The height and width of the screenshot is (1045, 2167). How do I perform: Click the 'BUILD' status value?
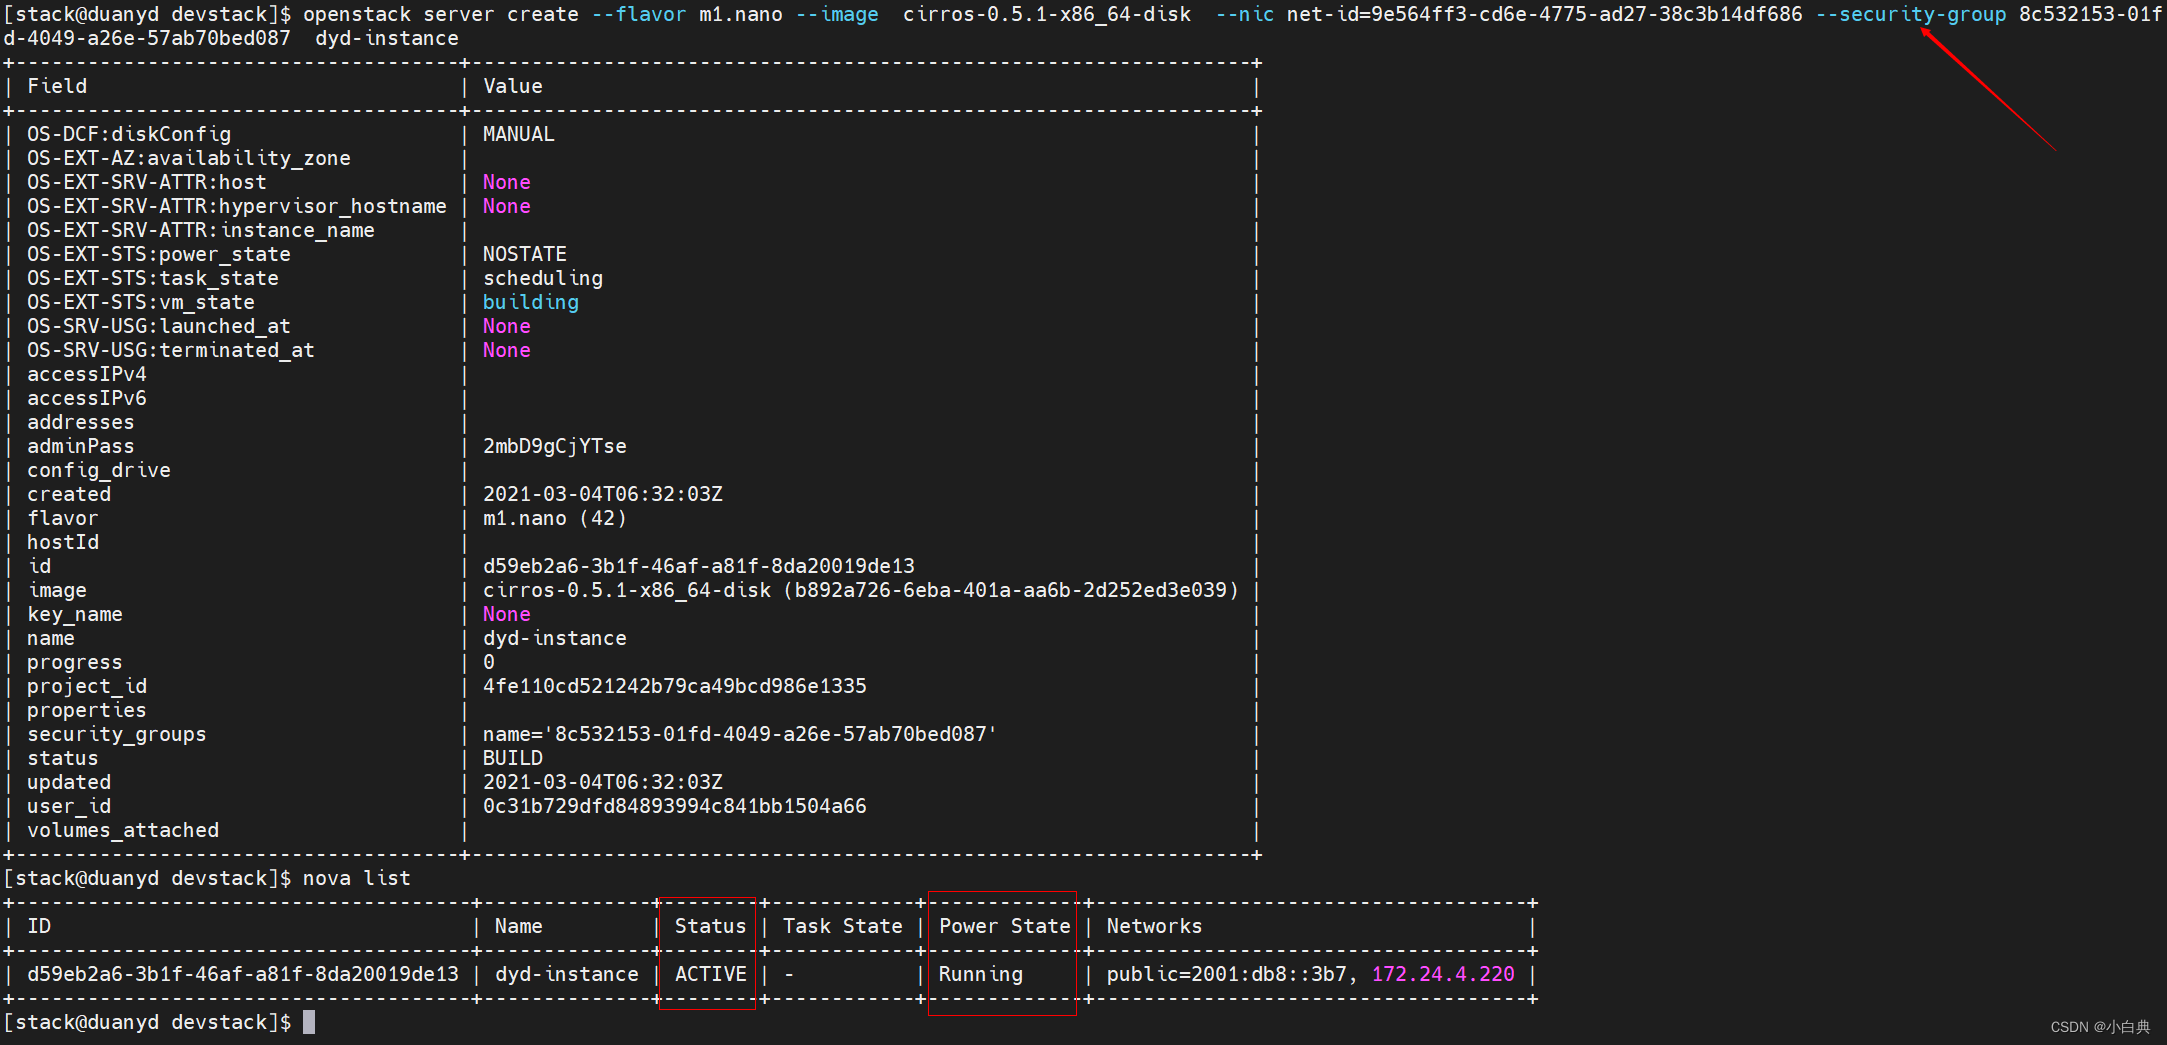[513, 758]
